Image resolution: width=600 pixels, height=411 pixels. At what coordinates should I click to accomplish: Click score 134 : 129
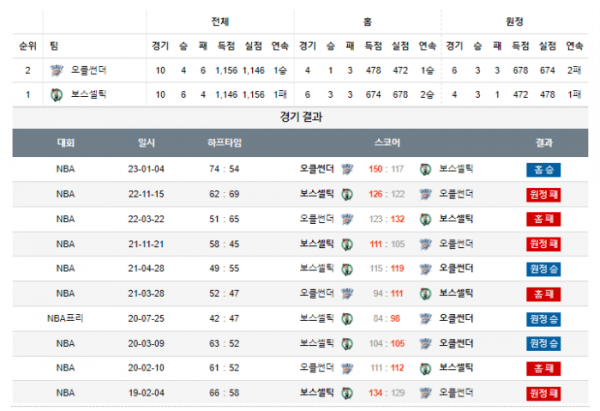point(386,393)
